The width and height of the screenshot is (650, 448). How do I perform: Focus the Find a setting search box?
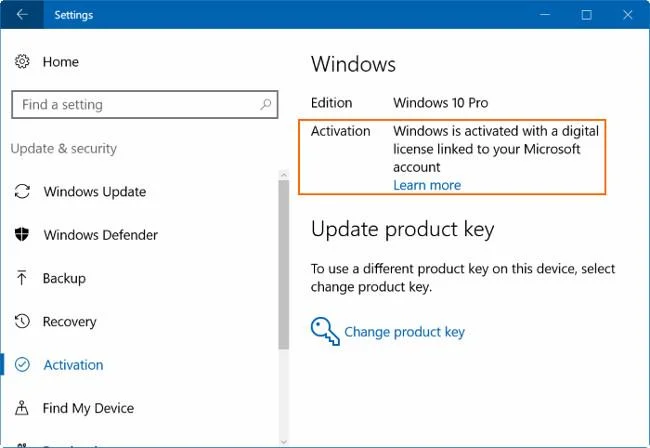(145, 104)
